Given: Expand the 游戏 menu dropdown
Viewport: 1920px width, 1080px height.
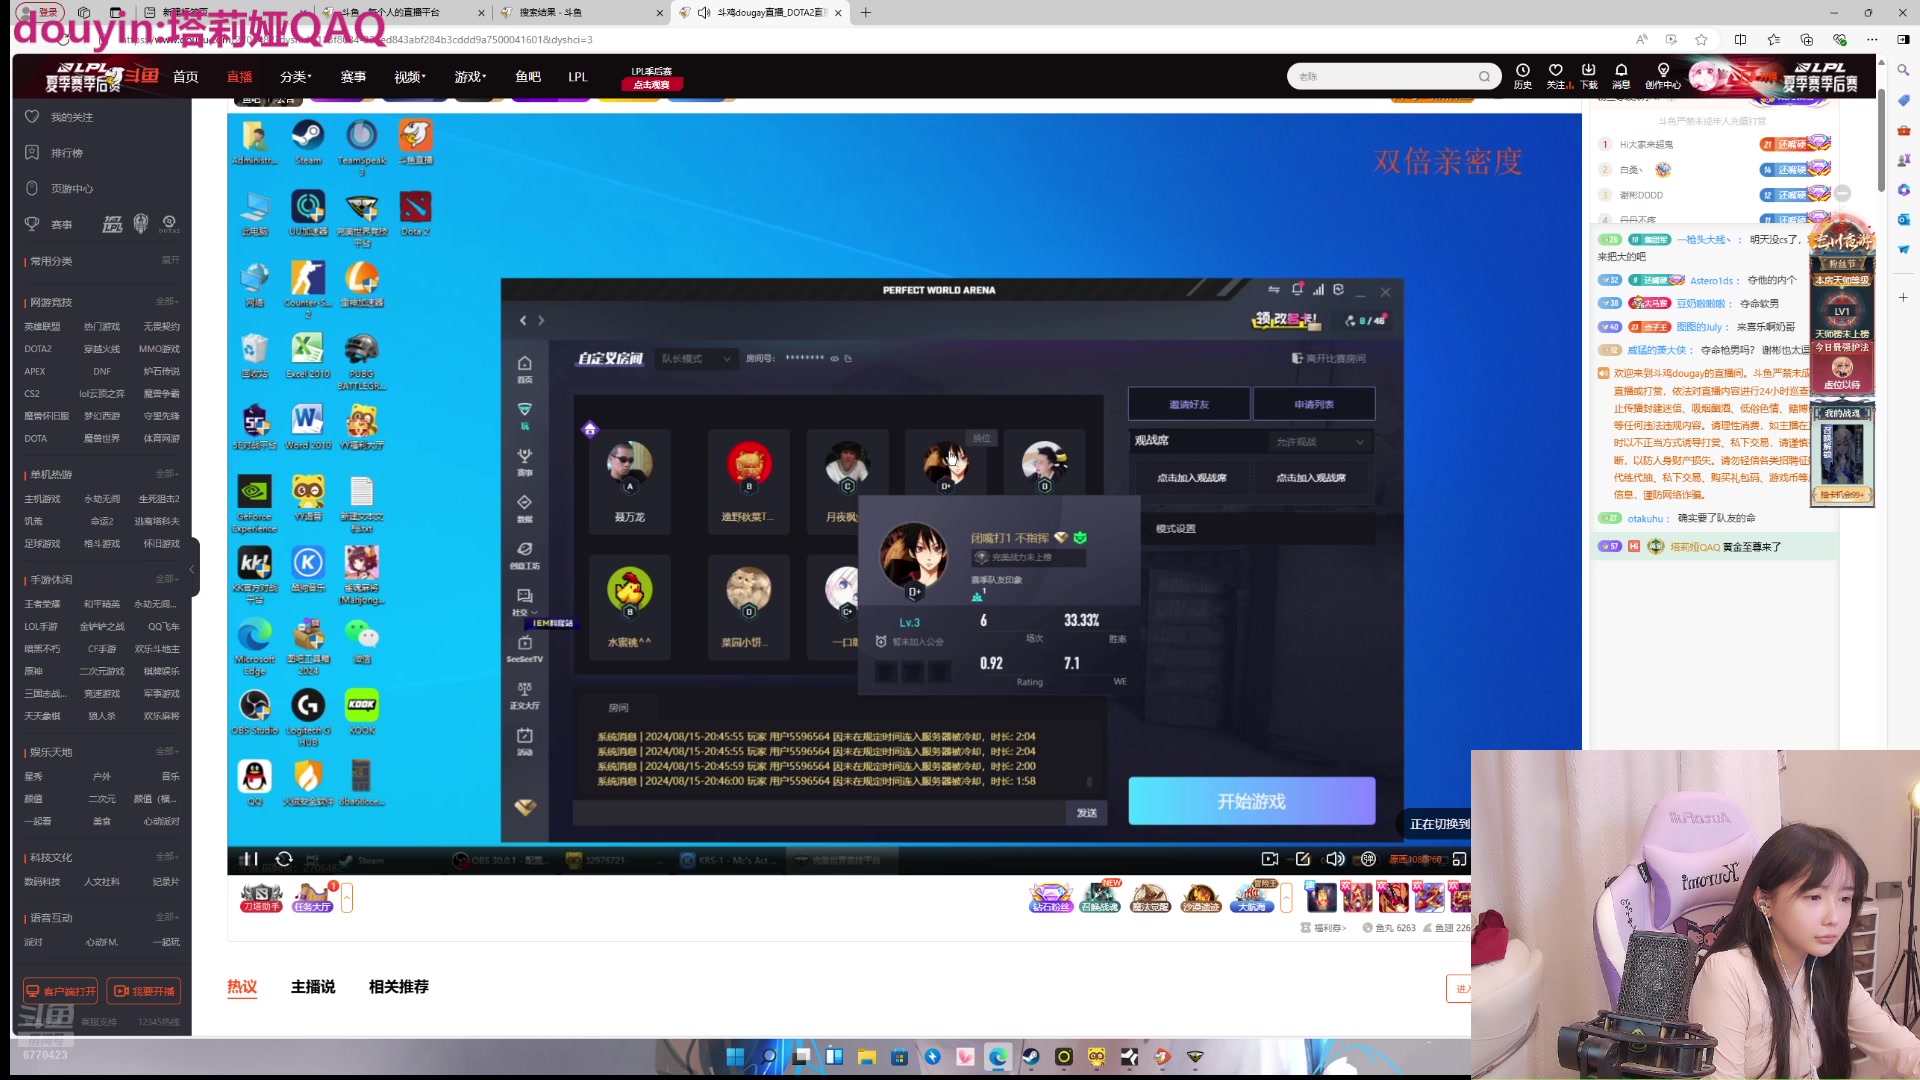Looking at the screenshot, I should tap(470, 77).
